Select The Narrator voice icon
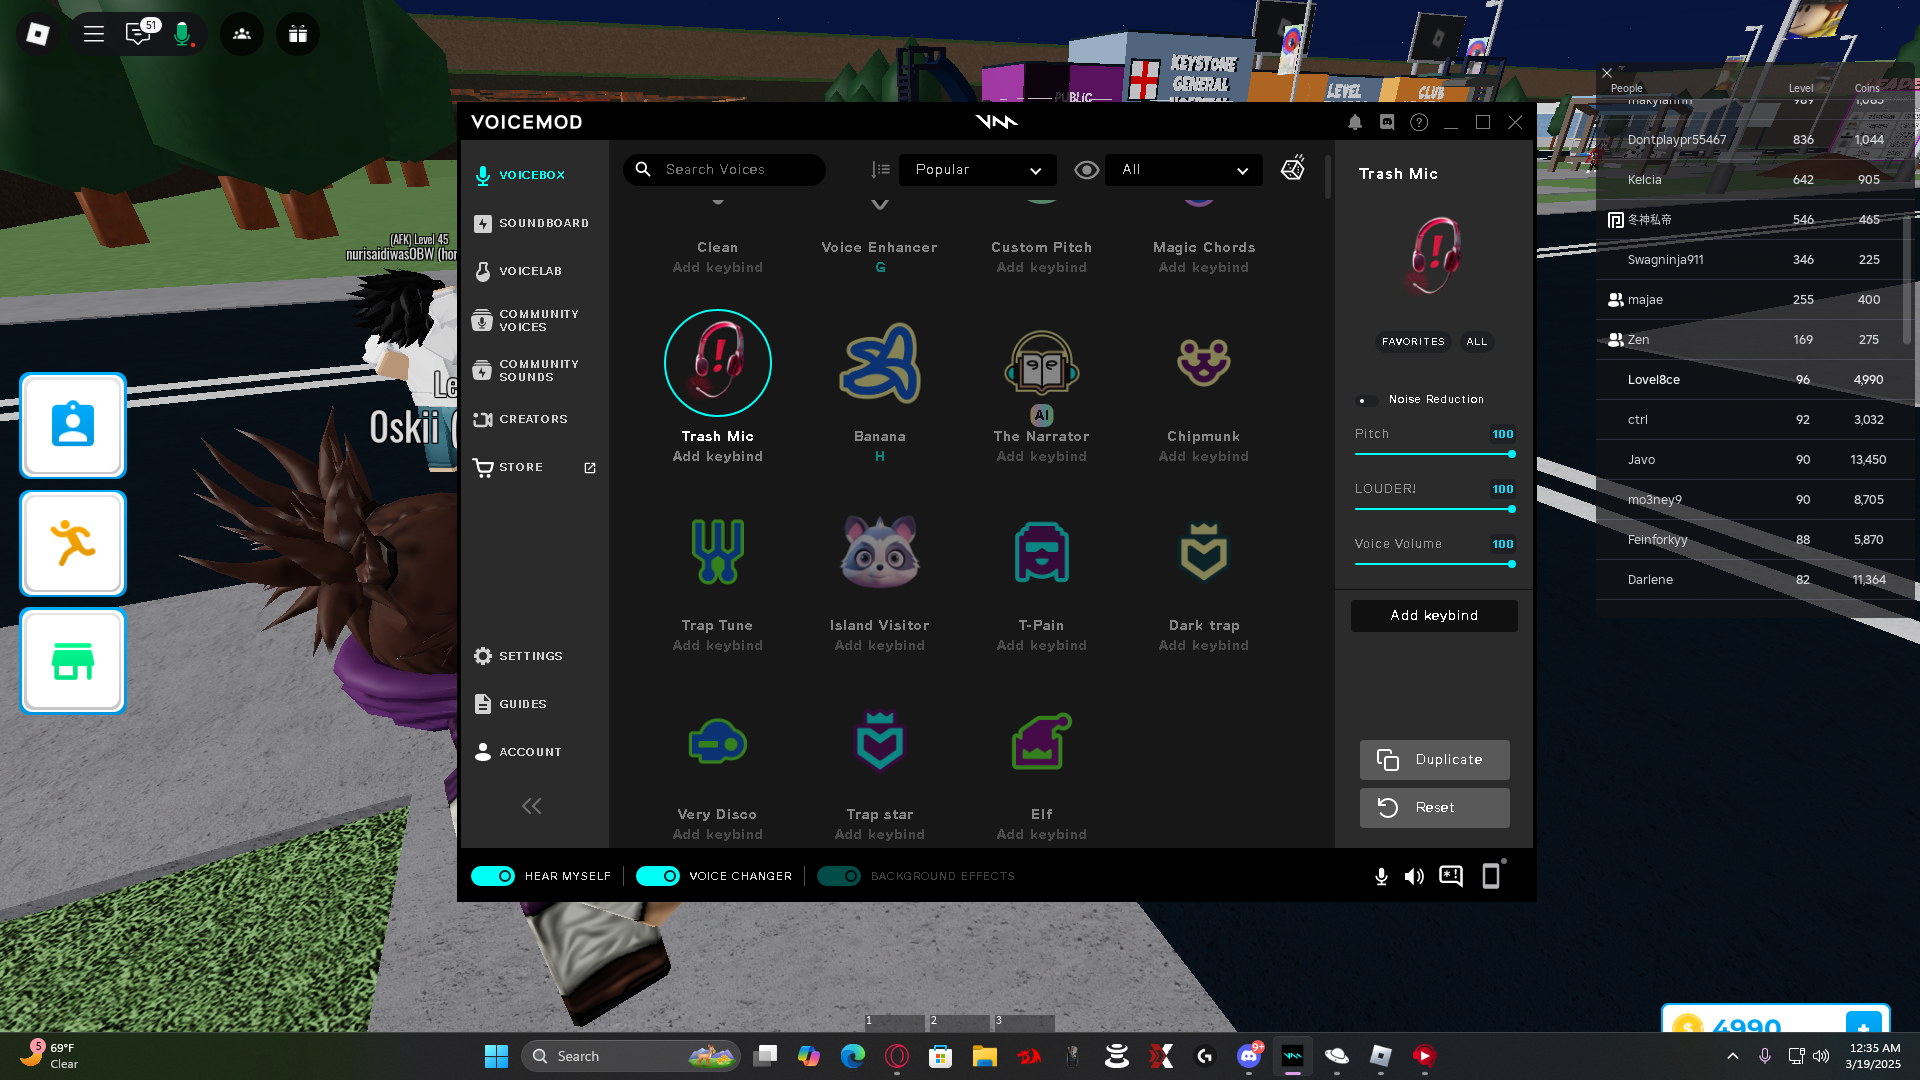Viewport: 1920px width, 1080px height. 1042,363
